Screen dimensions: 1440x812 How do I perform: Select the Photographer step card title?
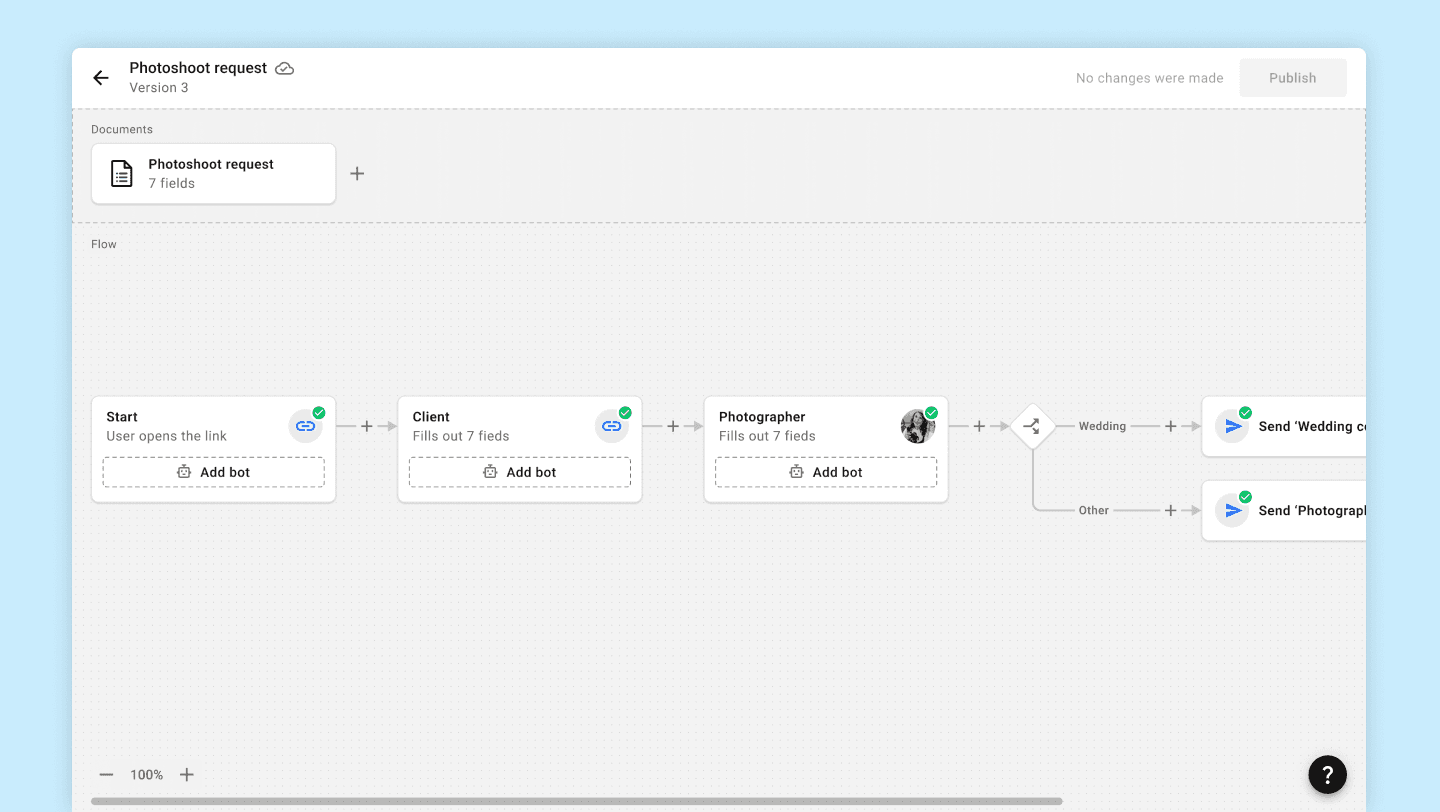pyautogui.click(x=762, y=417)
